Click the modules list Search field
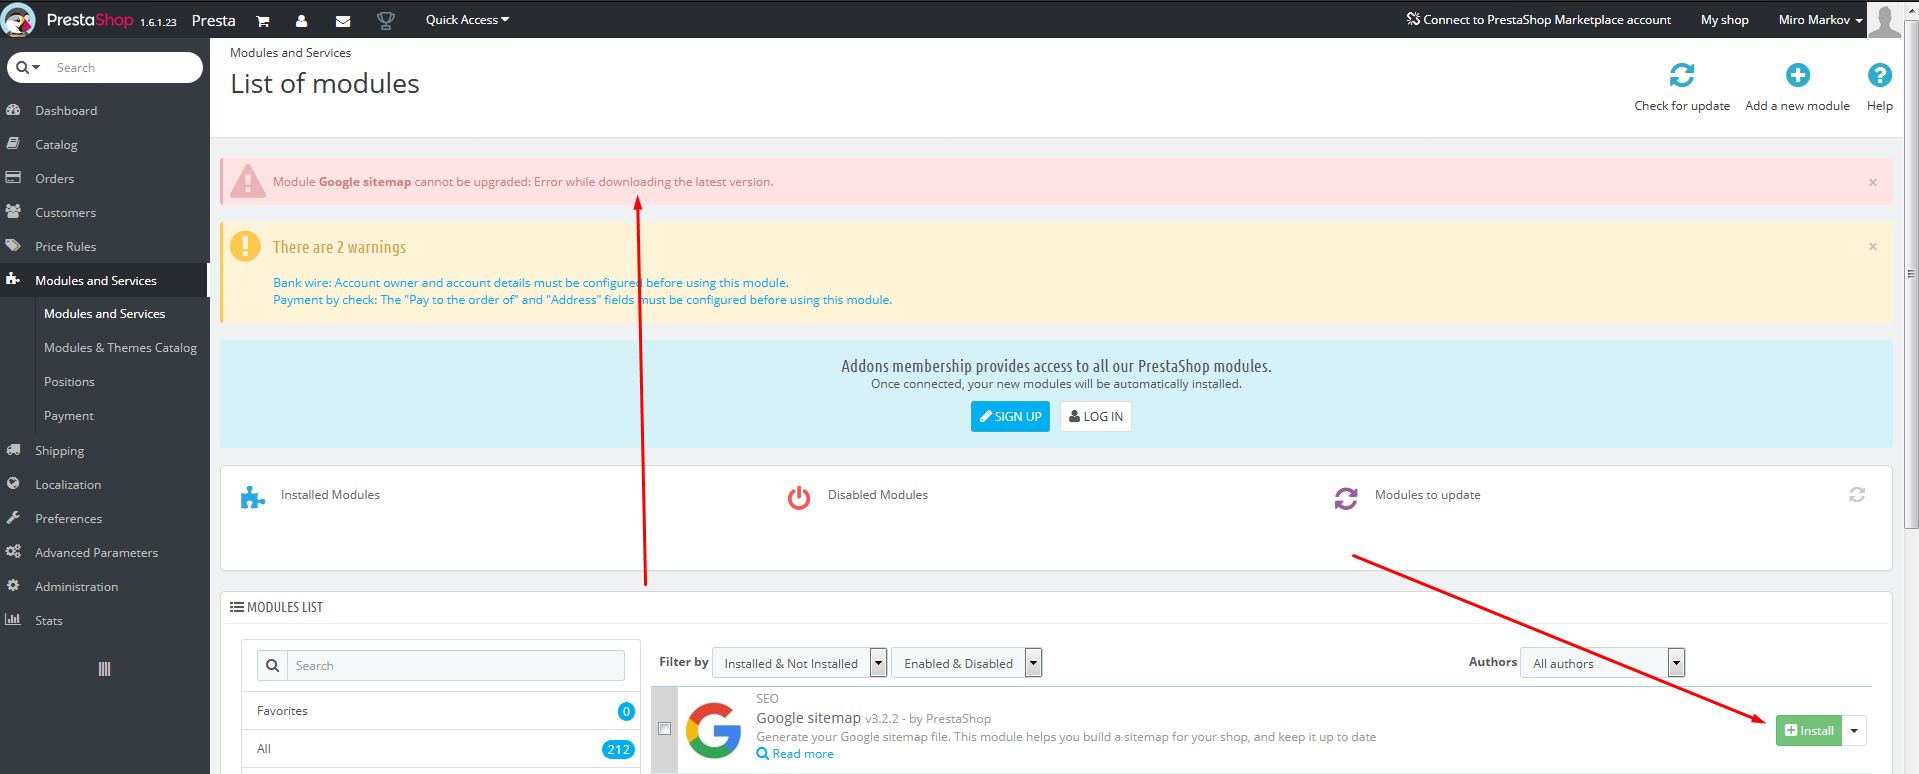 456,666
